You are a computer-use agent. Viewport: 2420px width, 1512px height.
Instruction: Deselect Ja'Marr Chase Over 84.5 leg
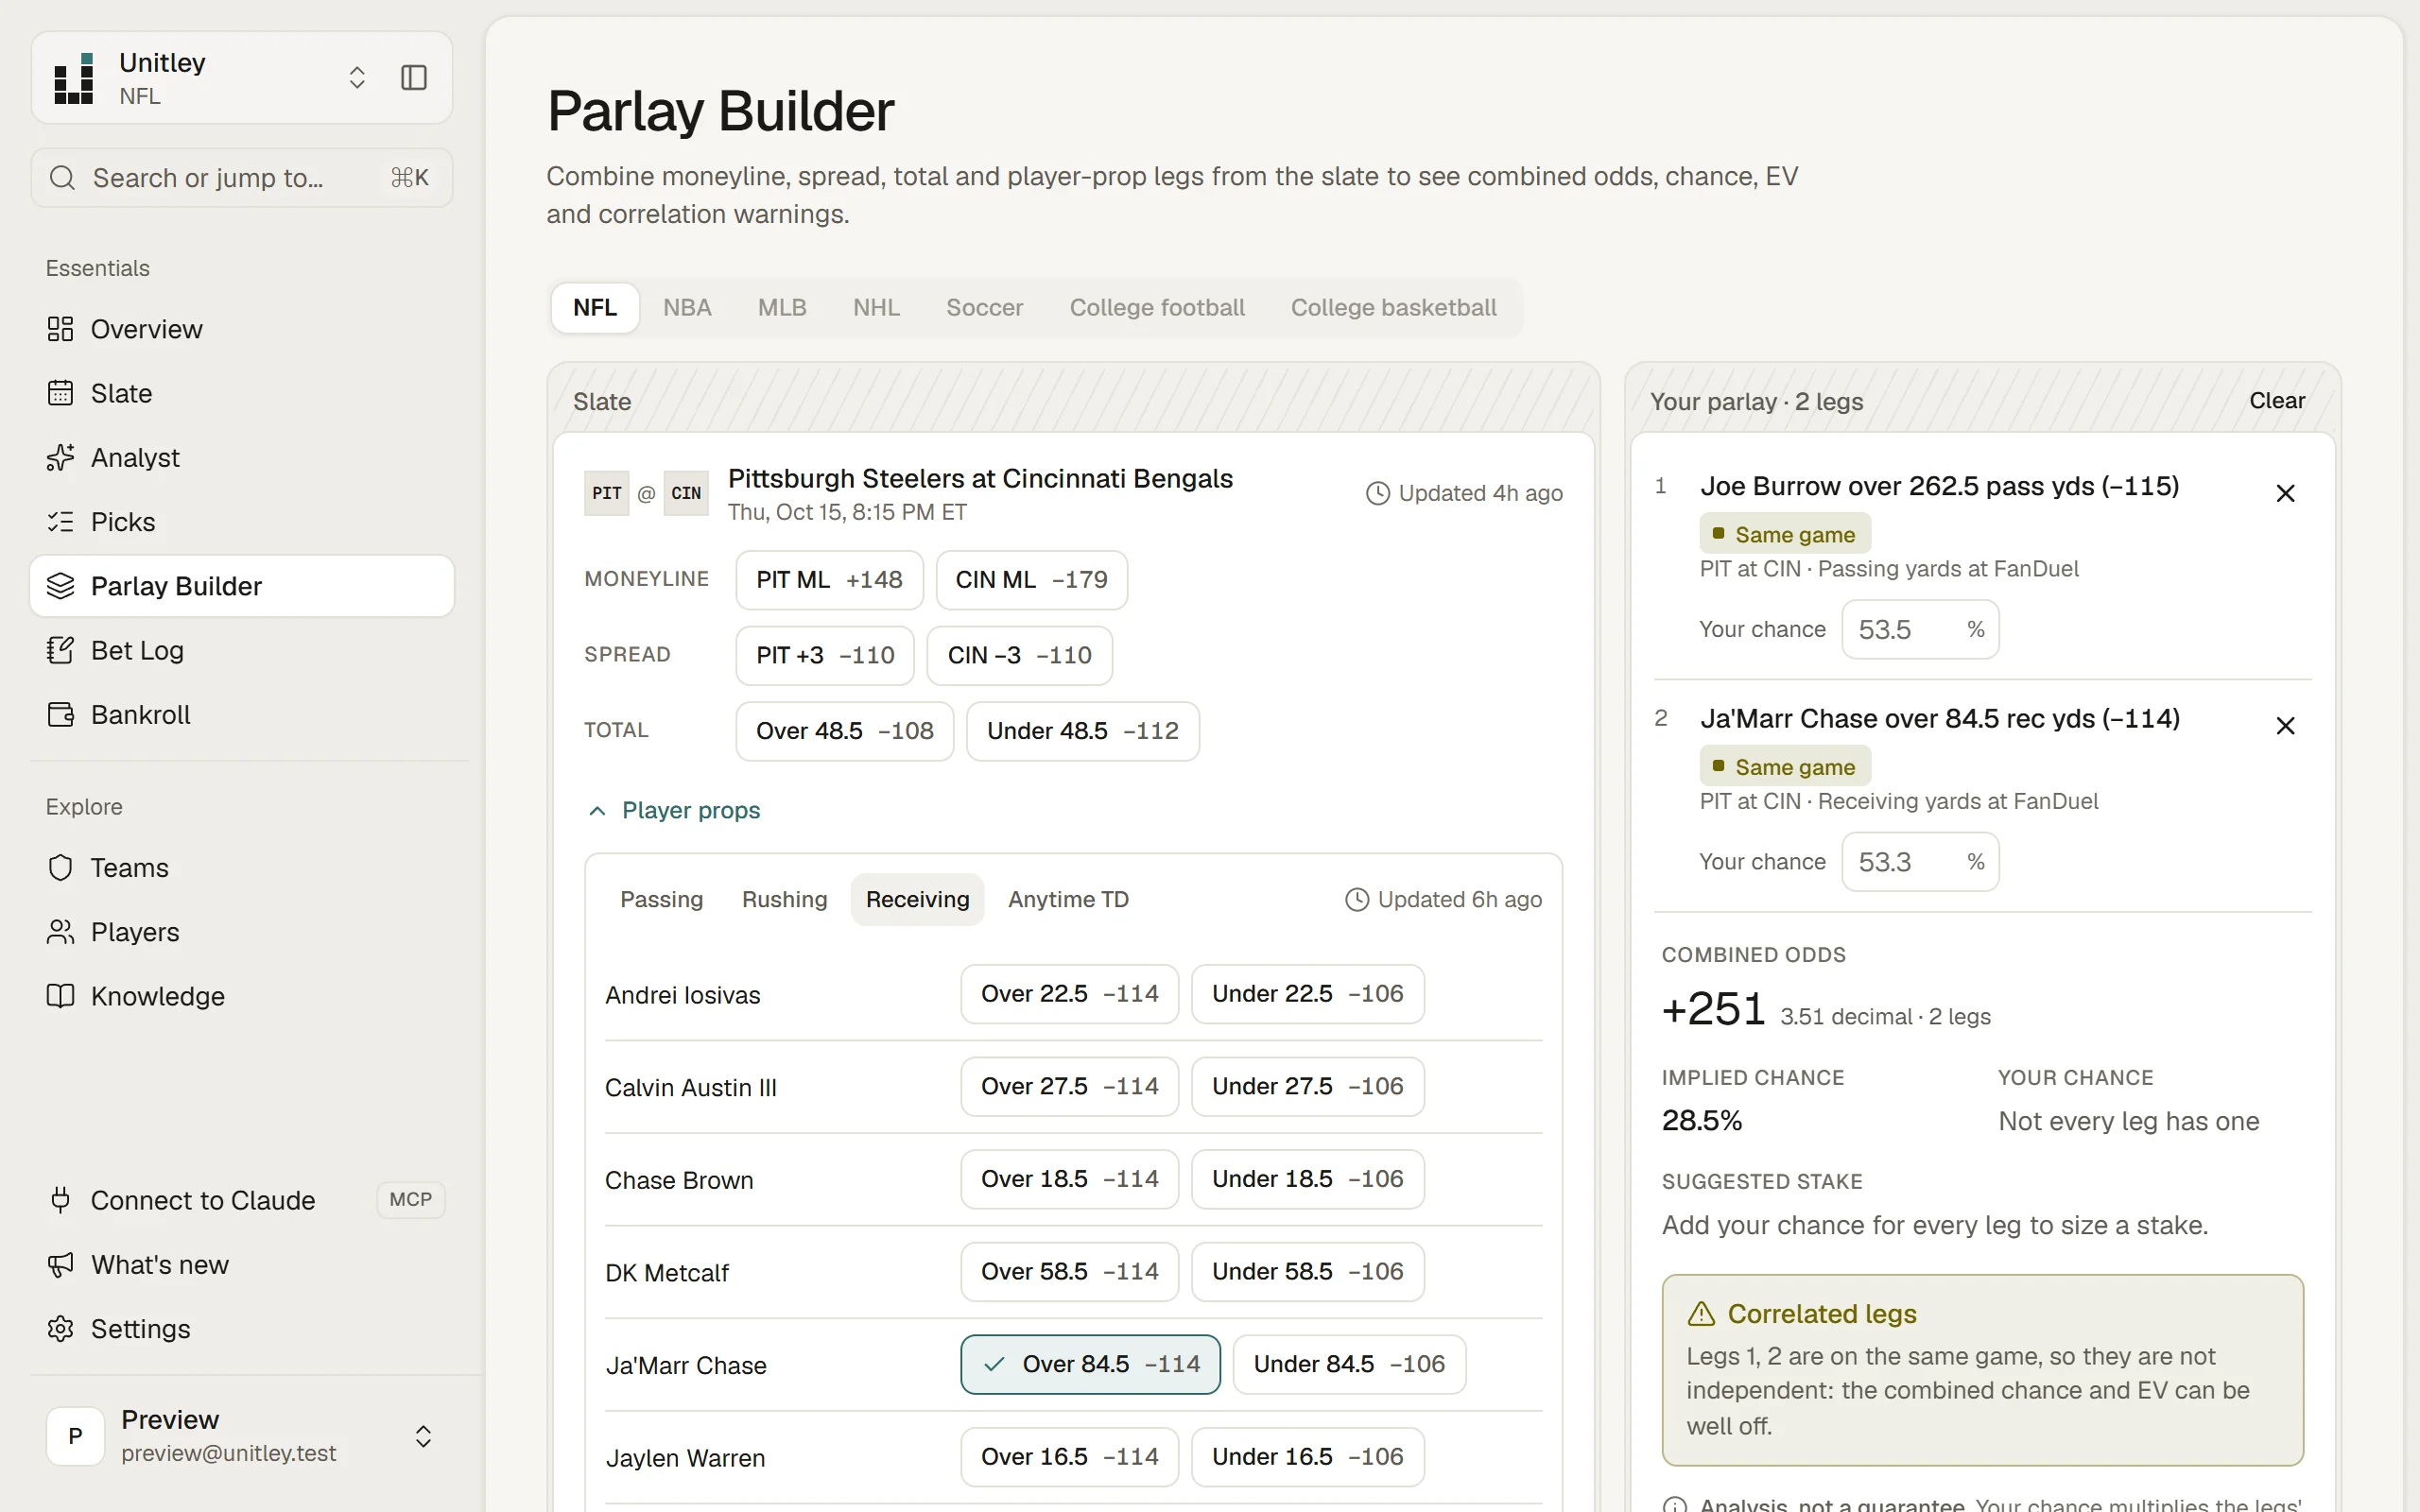[x=1090, y=1364]
